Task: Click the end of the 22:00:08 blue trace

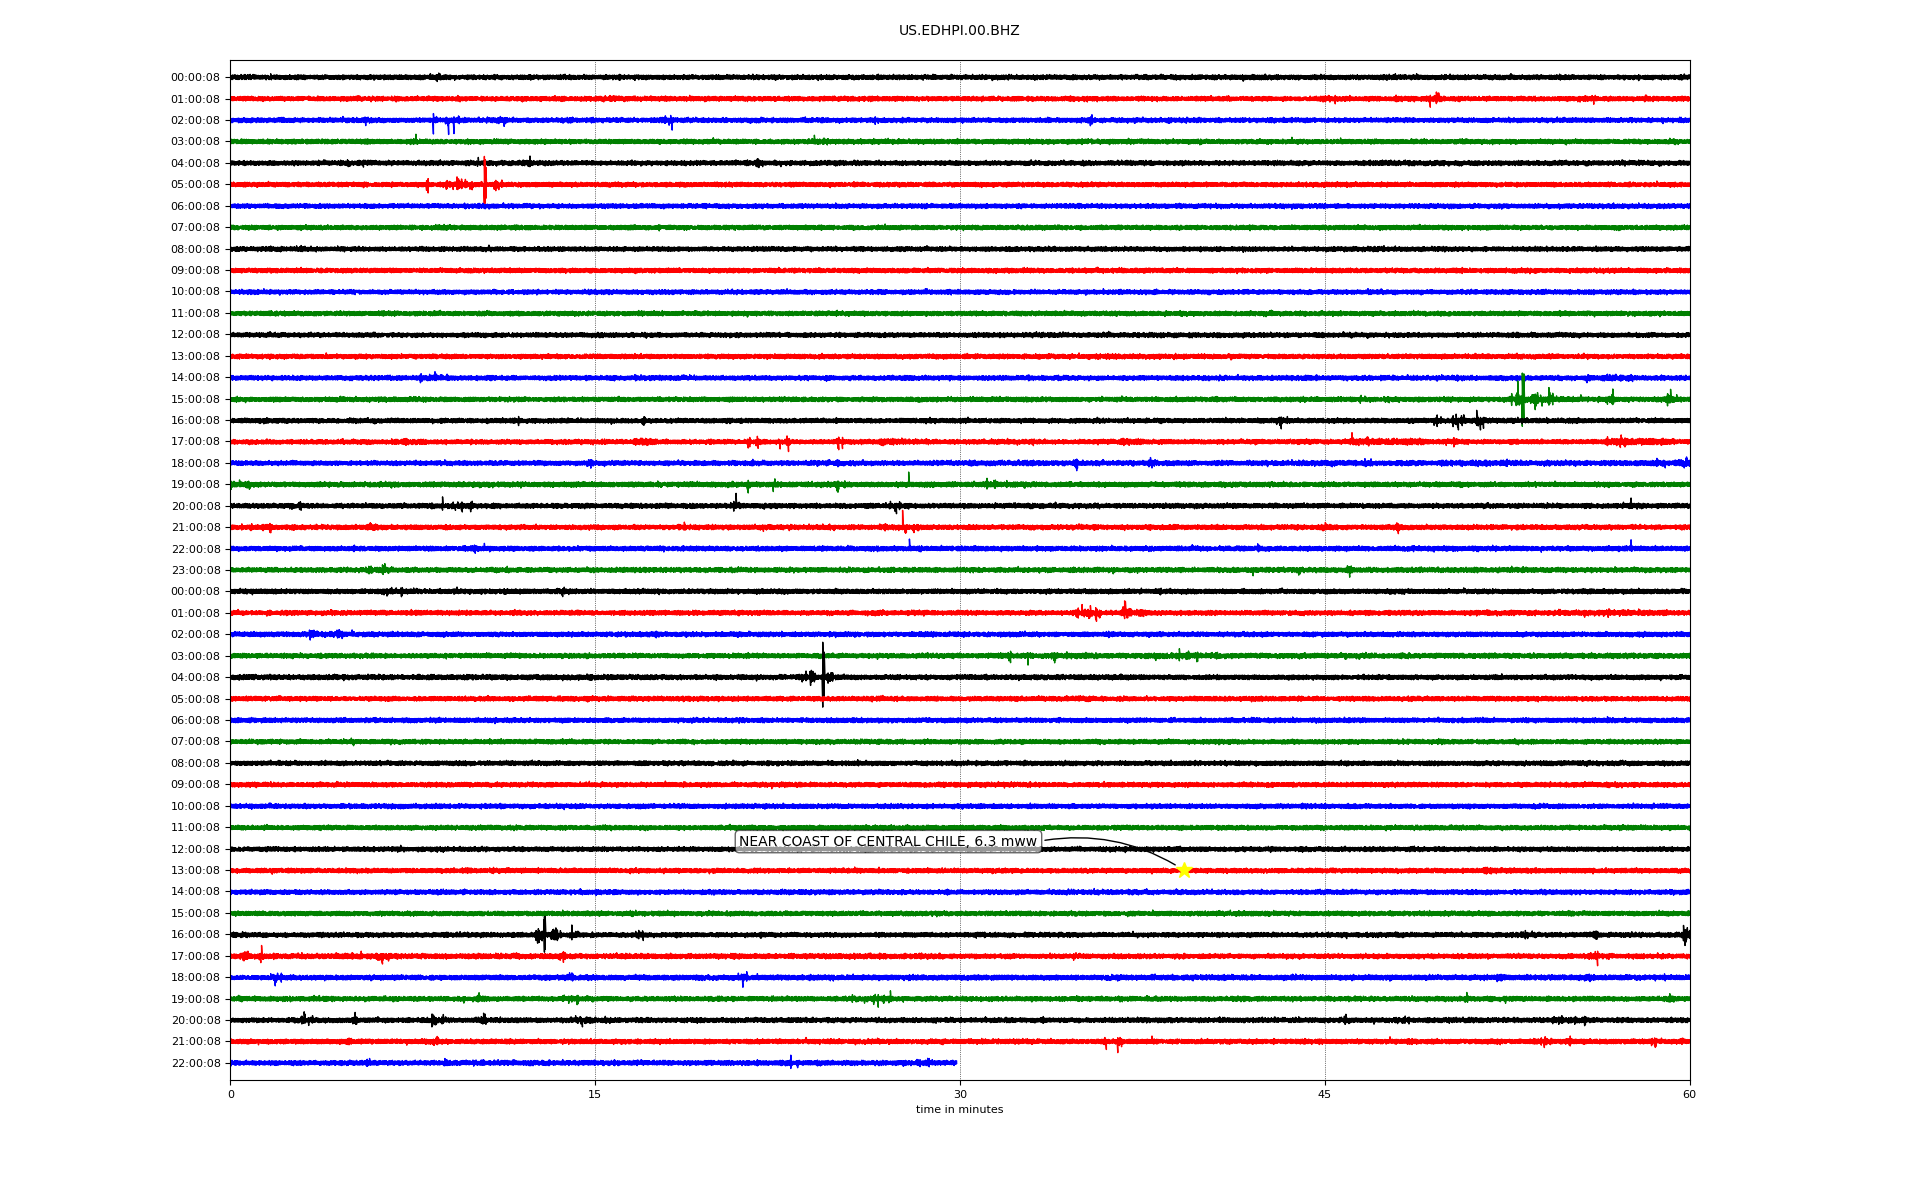Action: point(955,1063)
